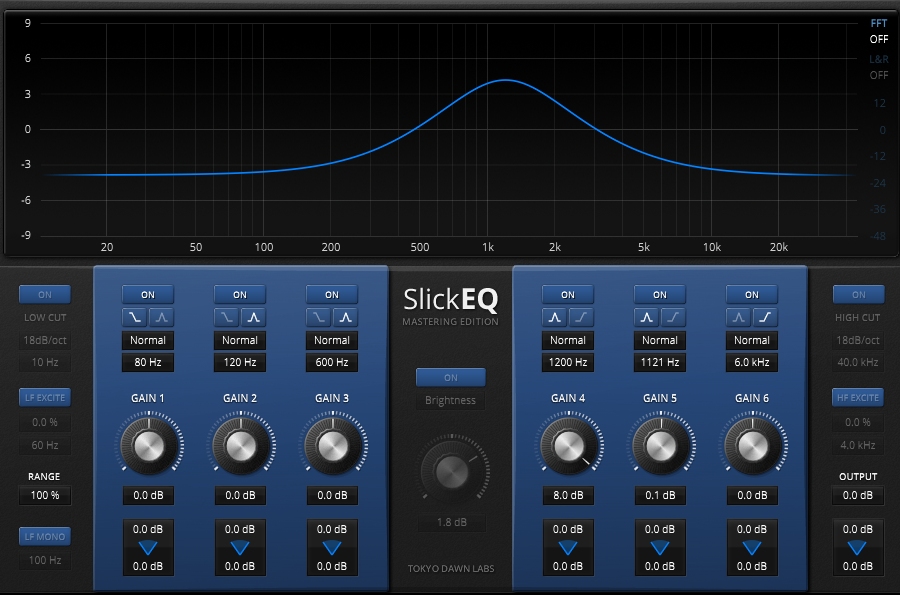Click the High Cut 40.0 kHz field

coord(858,362)
